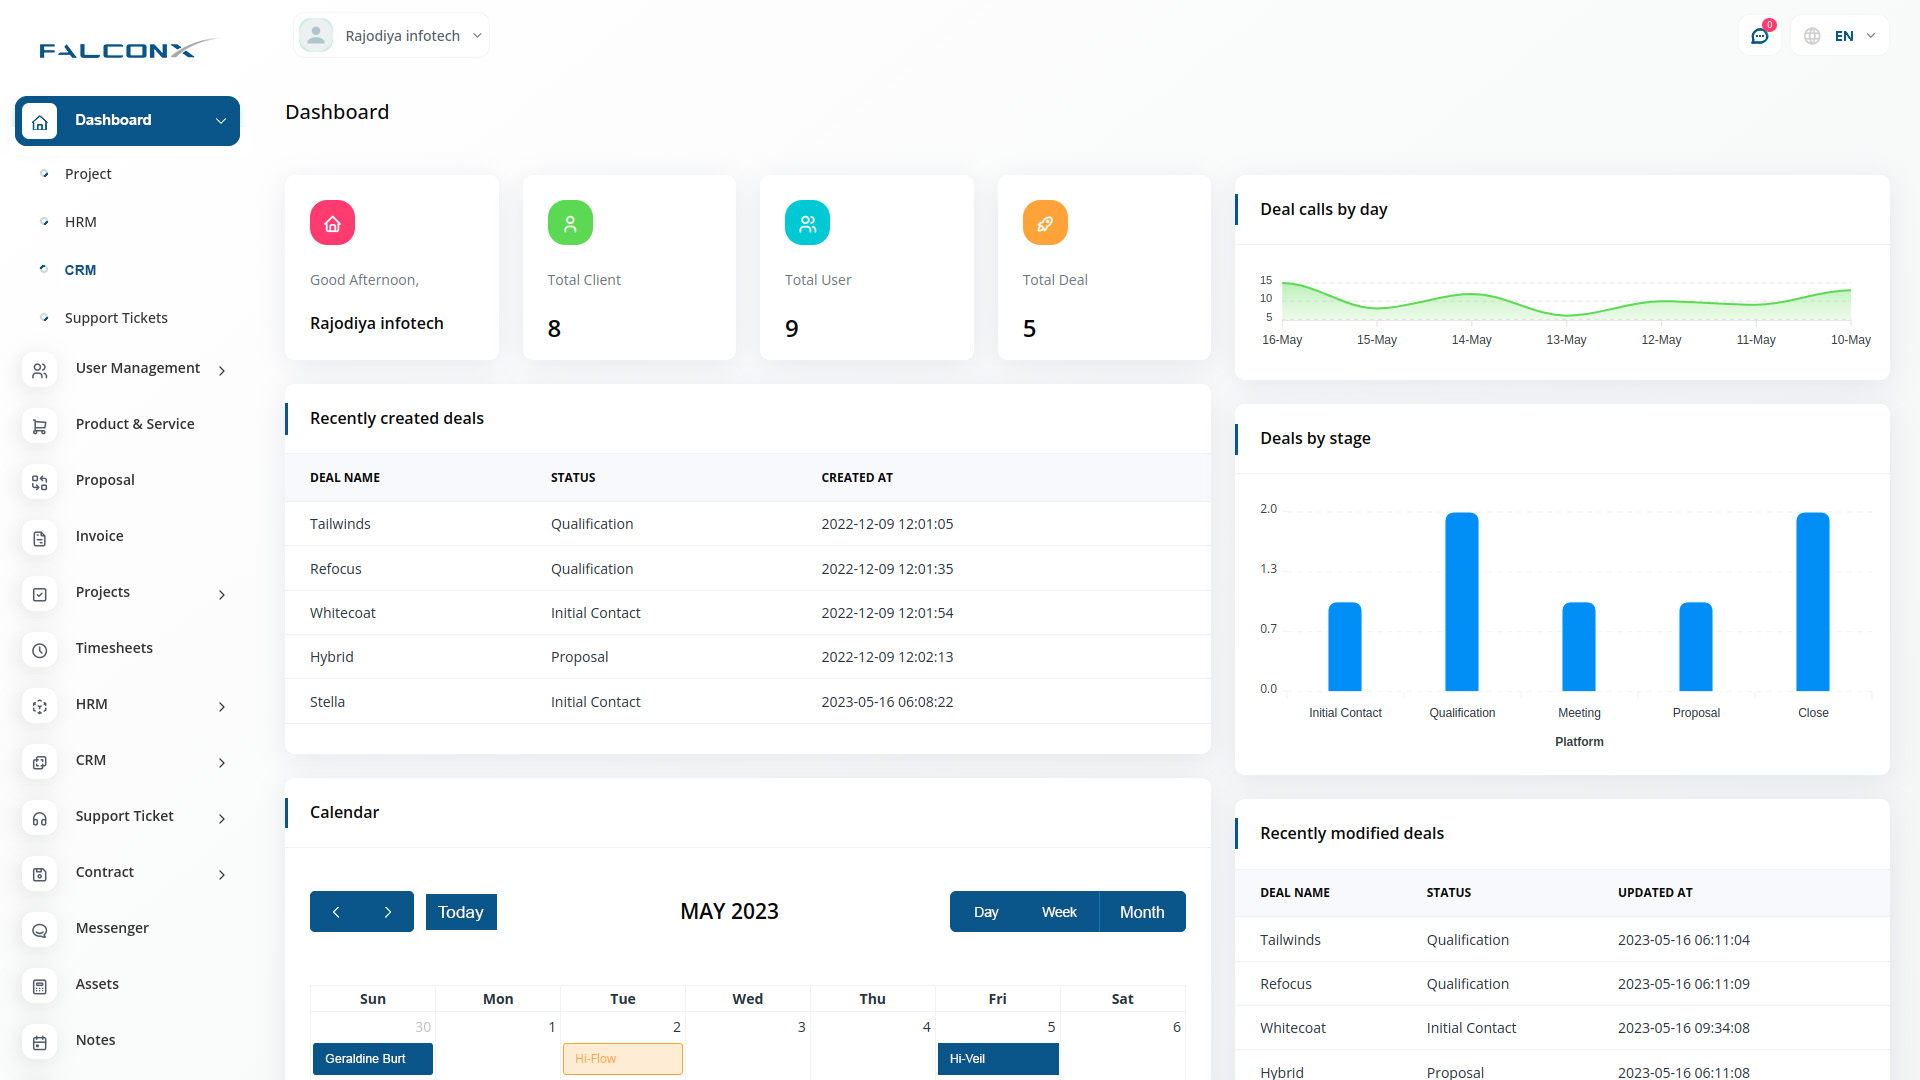
Task: Collapse the Dashboard menu section
Action: 220,121
